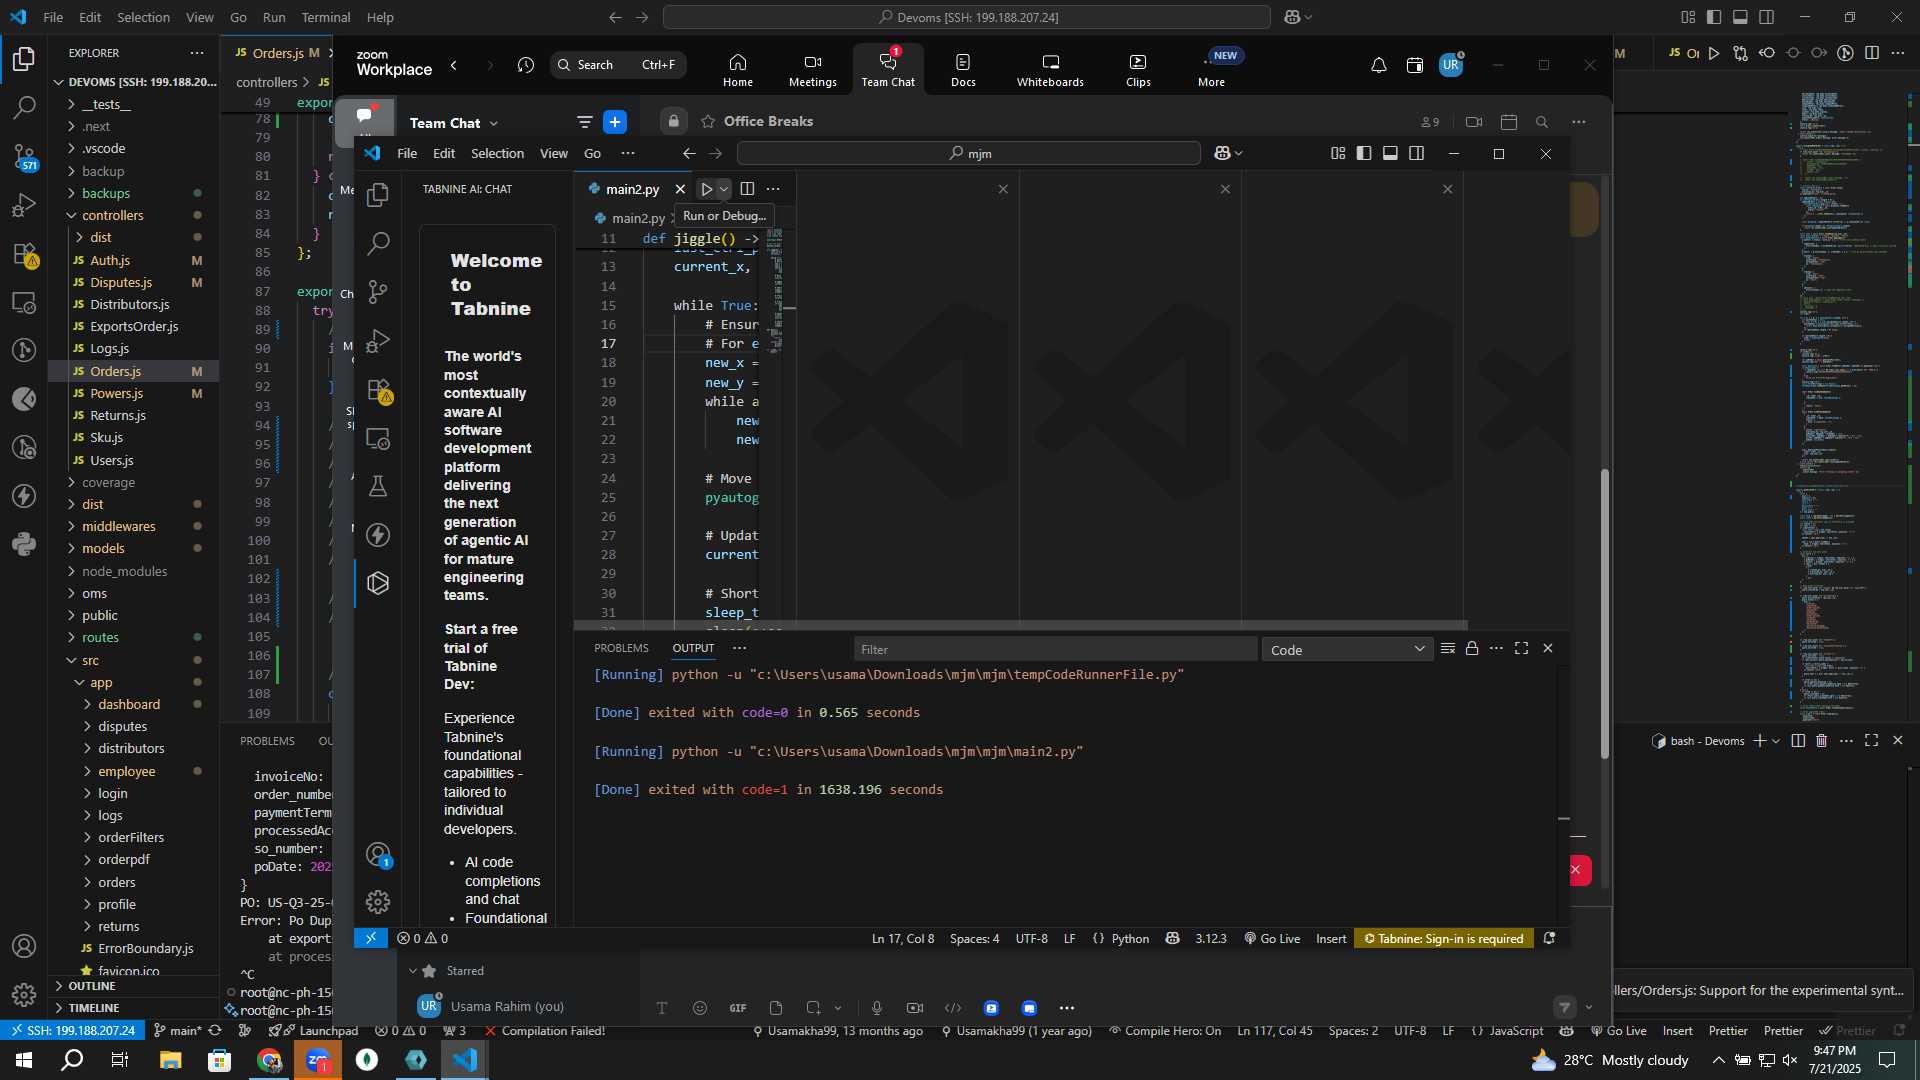Open terminal launch profile dropdown
Screen dimensions: 1920x1080
[1775, 741]
